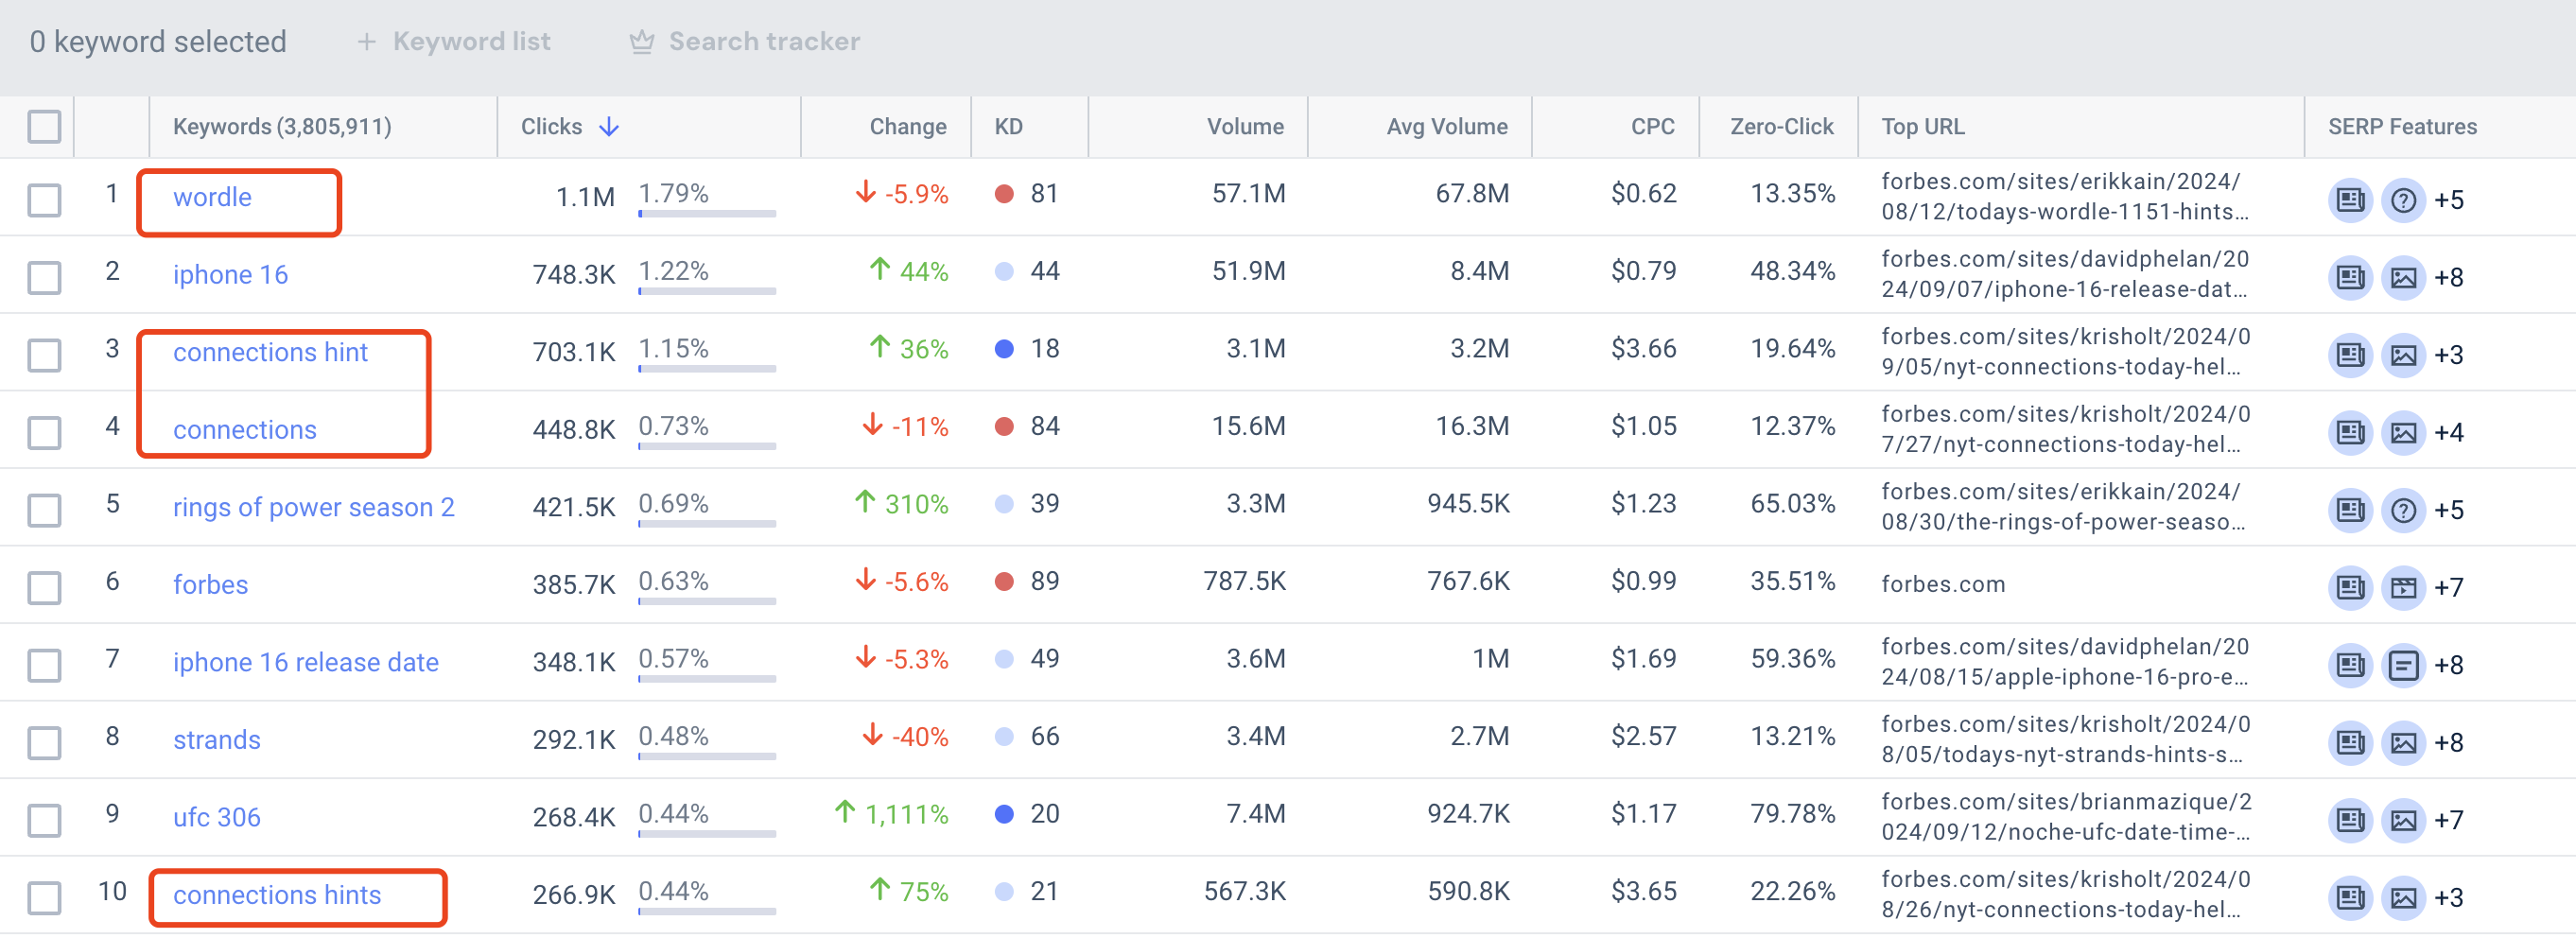This screenshot has height=938, width=2576.
Task: Select the checkbox for rings of power season 2
Action: pos(44,510)
